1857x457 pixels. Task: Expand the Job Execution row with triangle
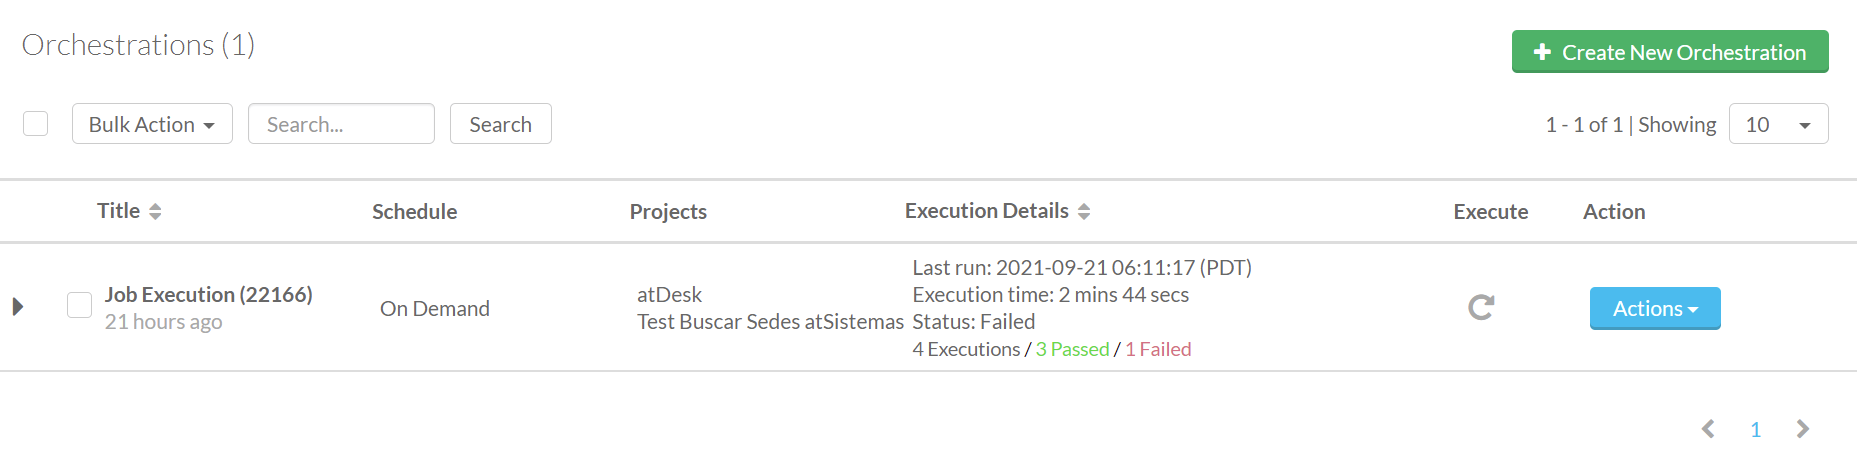point(18,306)
